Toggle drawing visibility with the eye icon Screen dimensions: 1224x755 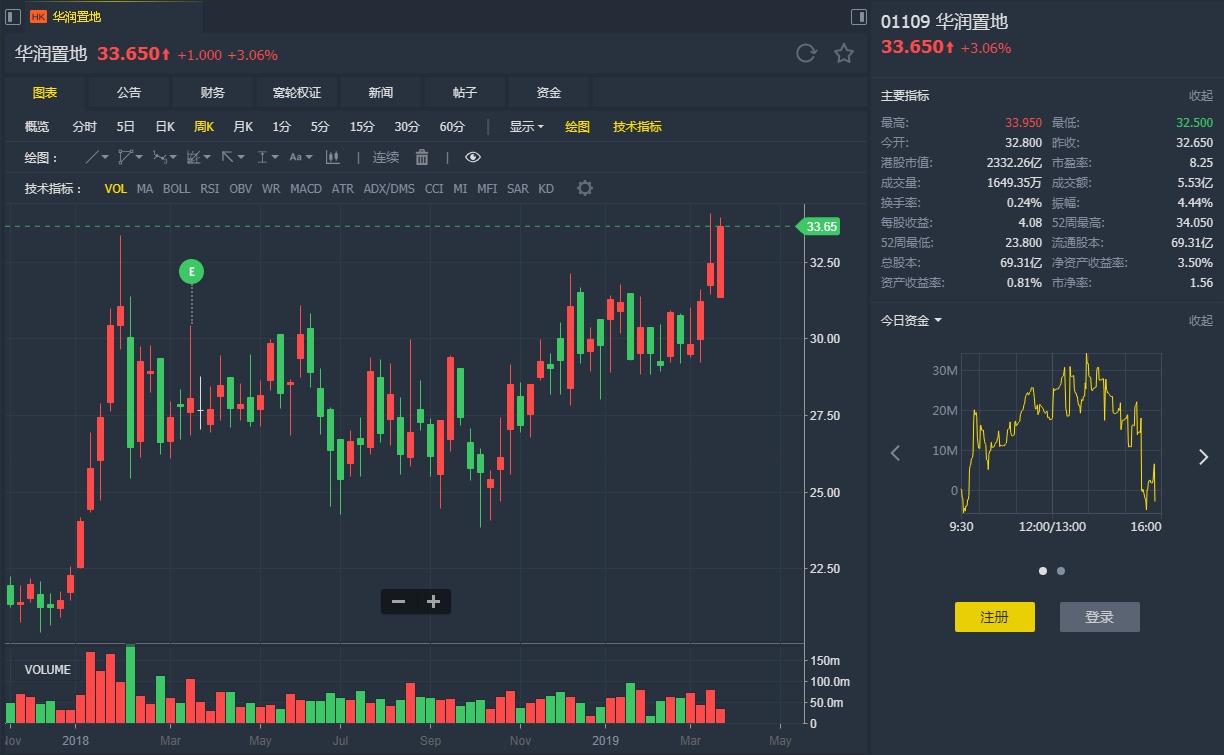[473, 157]
